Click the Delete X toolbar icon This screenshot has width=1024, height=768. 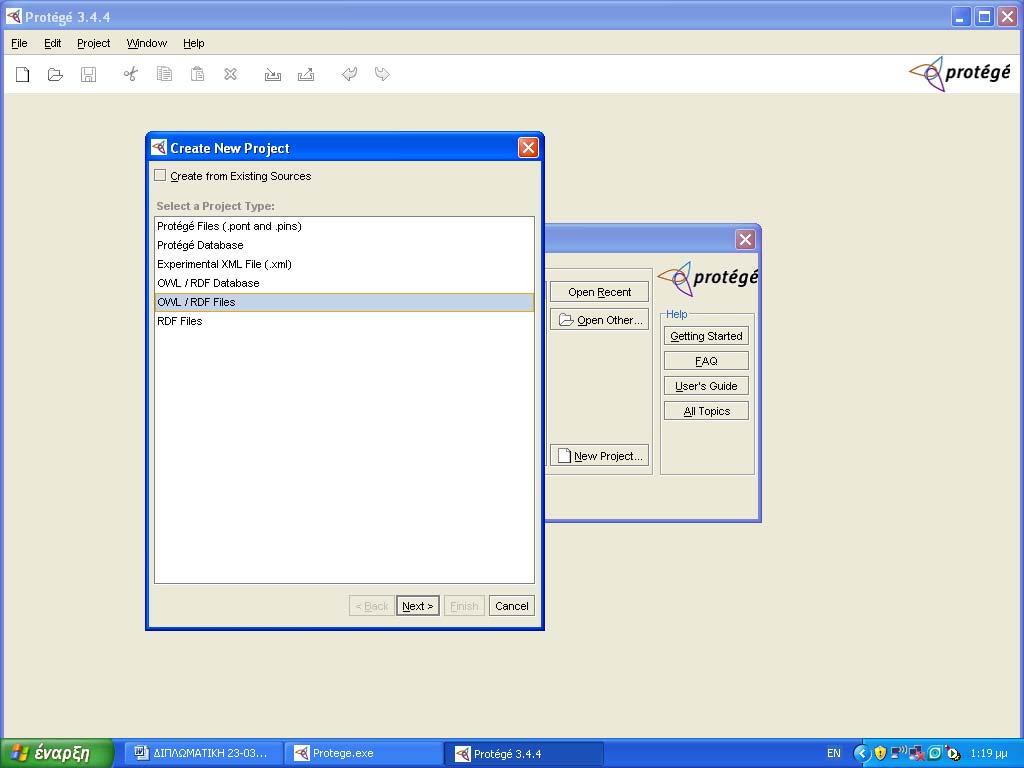pyautogui.click(x=231, y=74)
